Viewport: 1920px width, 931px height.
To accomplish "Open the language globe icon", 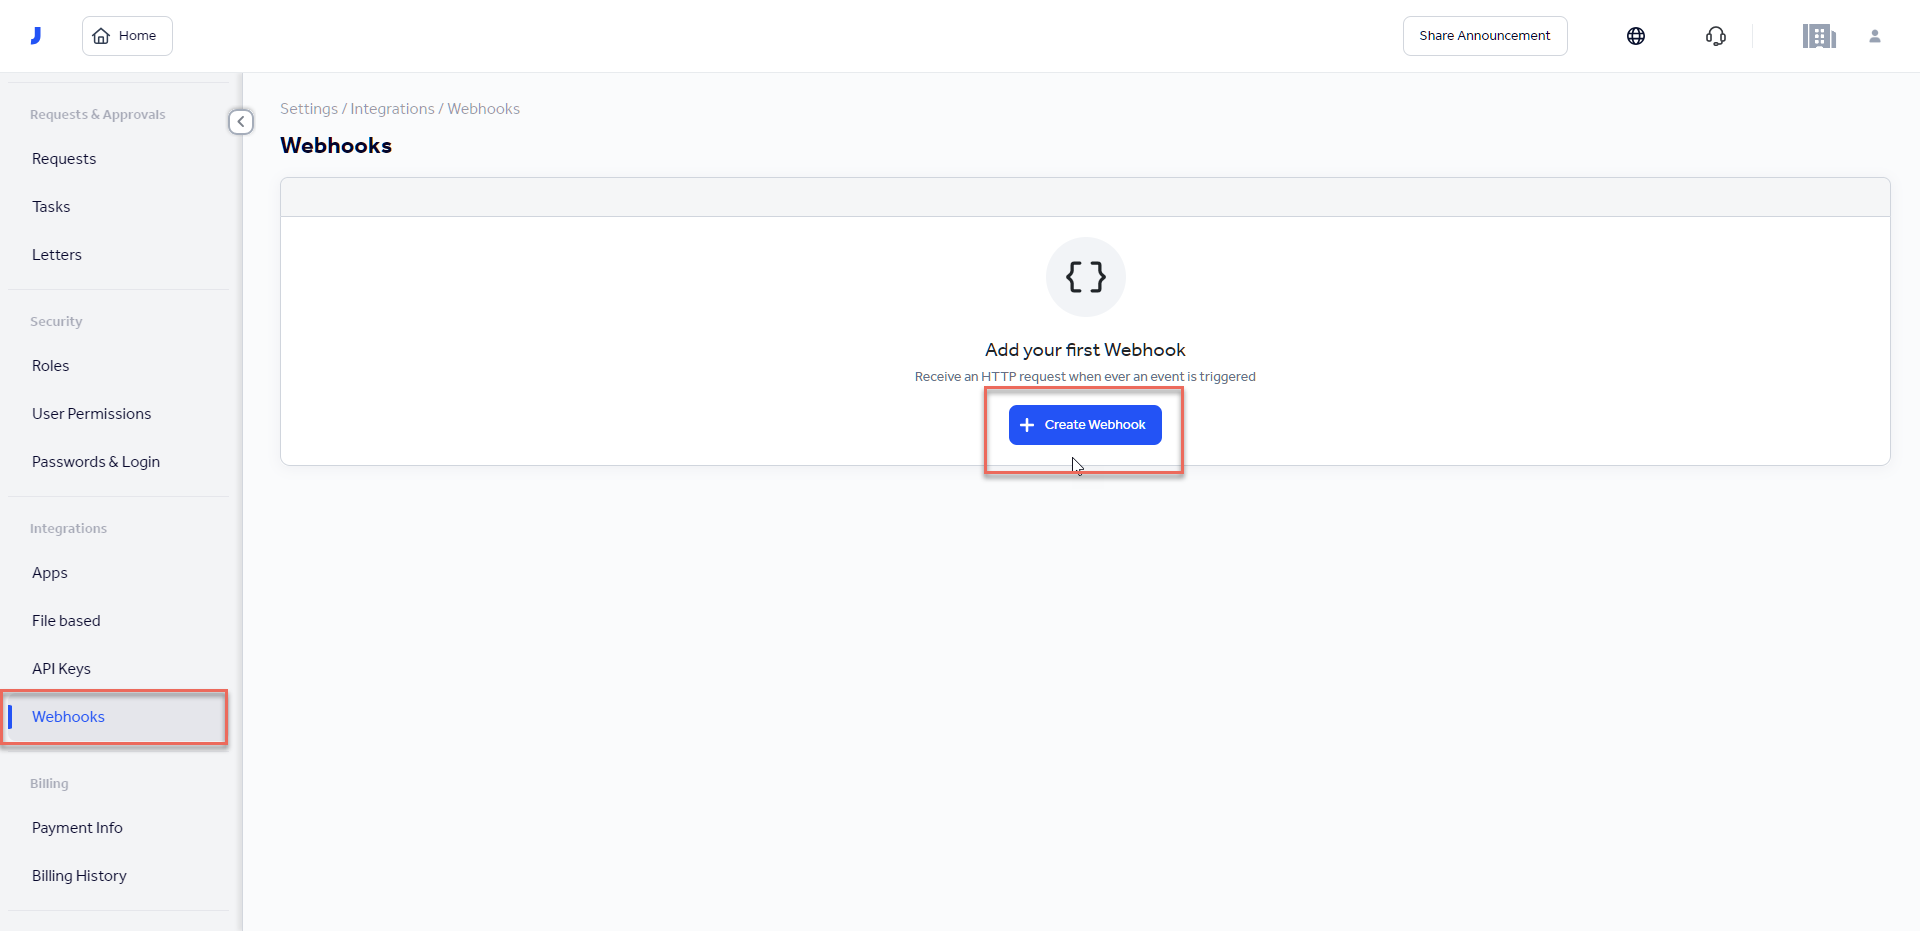I will pyautogui.click(x=1636, y=35).
